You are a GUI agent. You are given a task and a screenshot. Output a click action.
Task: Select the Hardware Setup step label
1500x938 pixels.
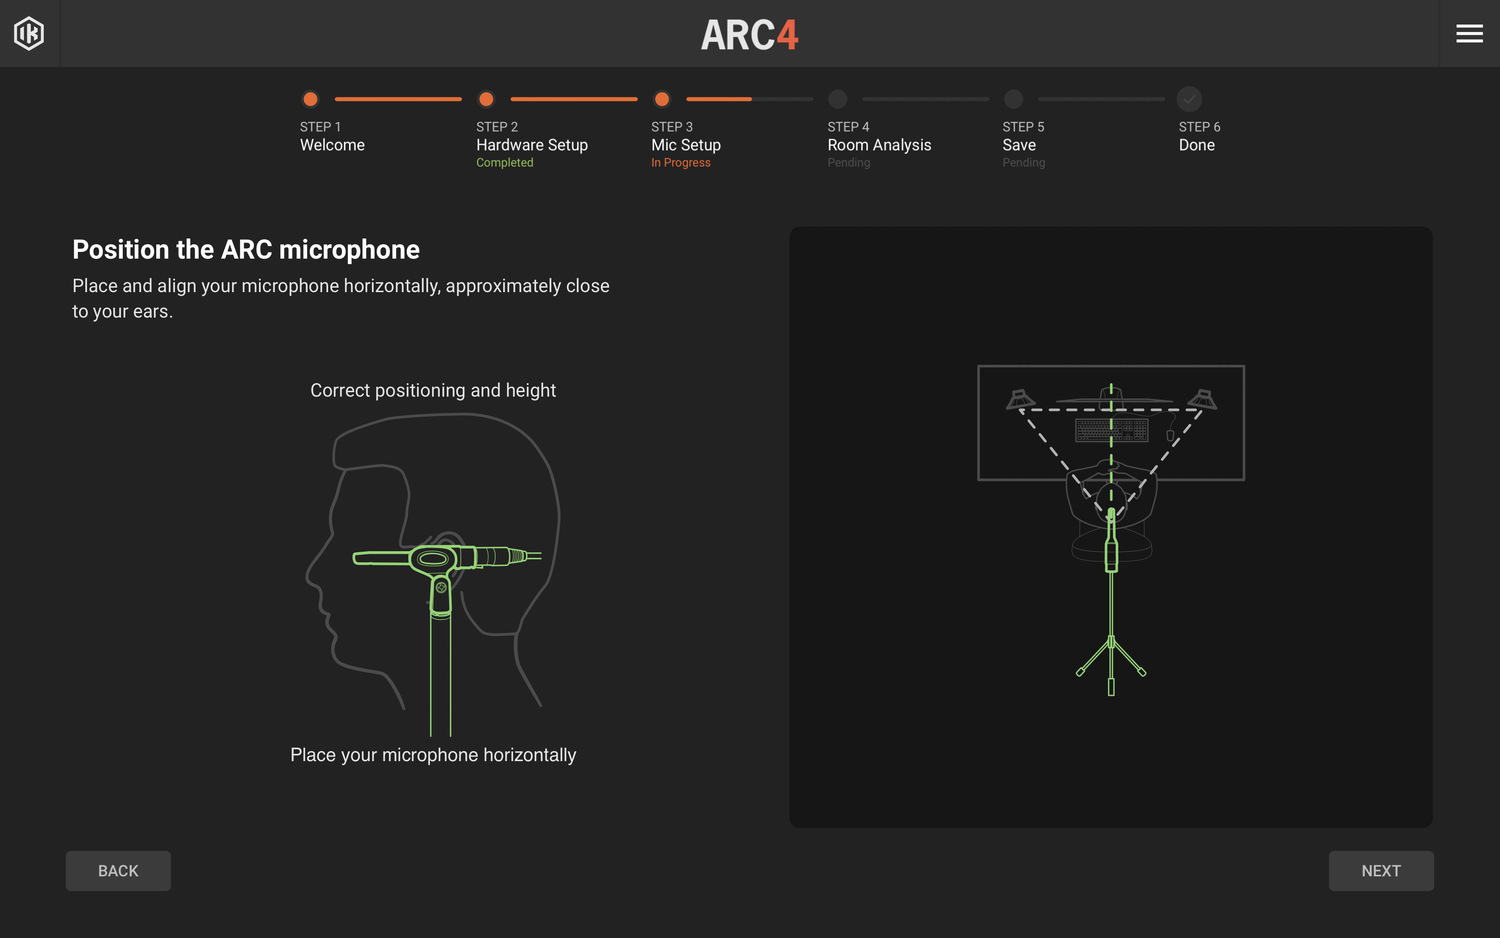coord(532,144)
